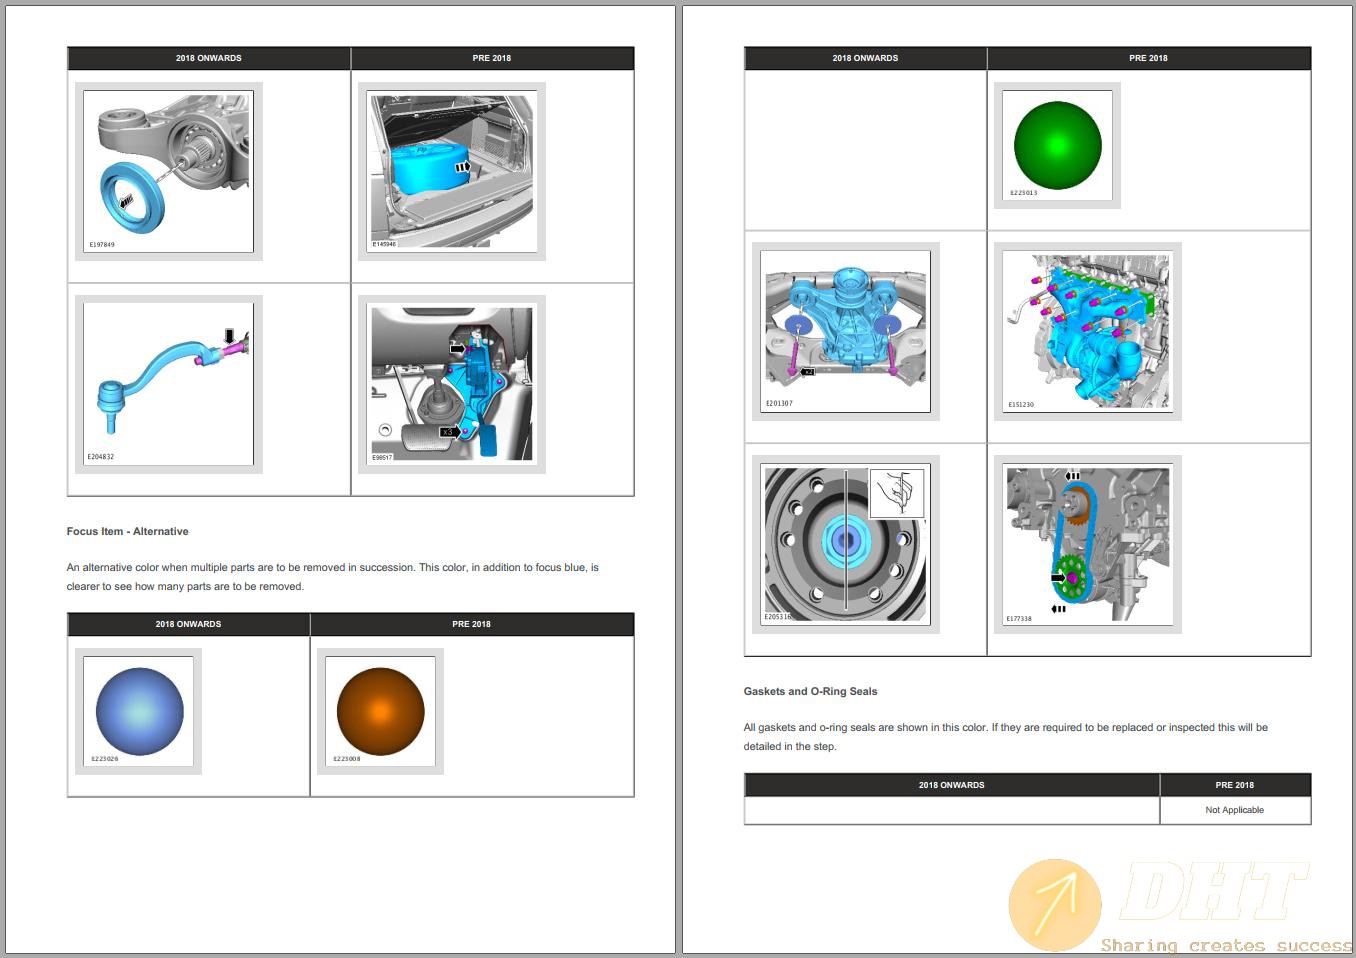Image resolution: width=1356 pixels, height=958 pixels.
Task: Click the 'Not Applicable' table cell
Action: coord(1235,810)
